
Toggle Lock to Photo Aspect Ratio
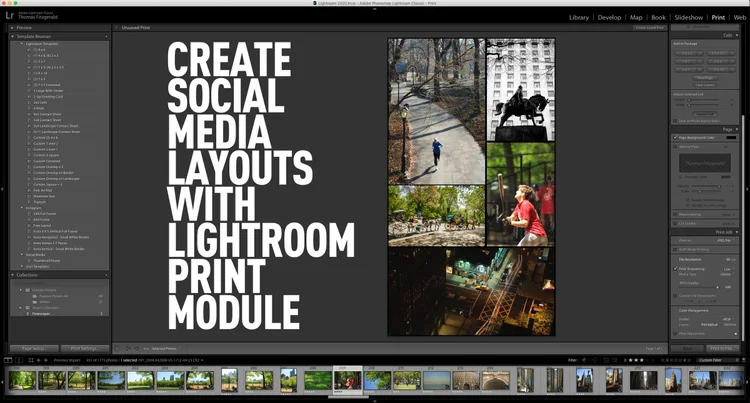click(675, 121)
